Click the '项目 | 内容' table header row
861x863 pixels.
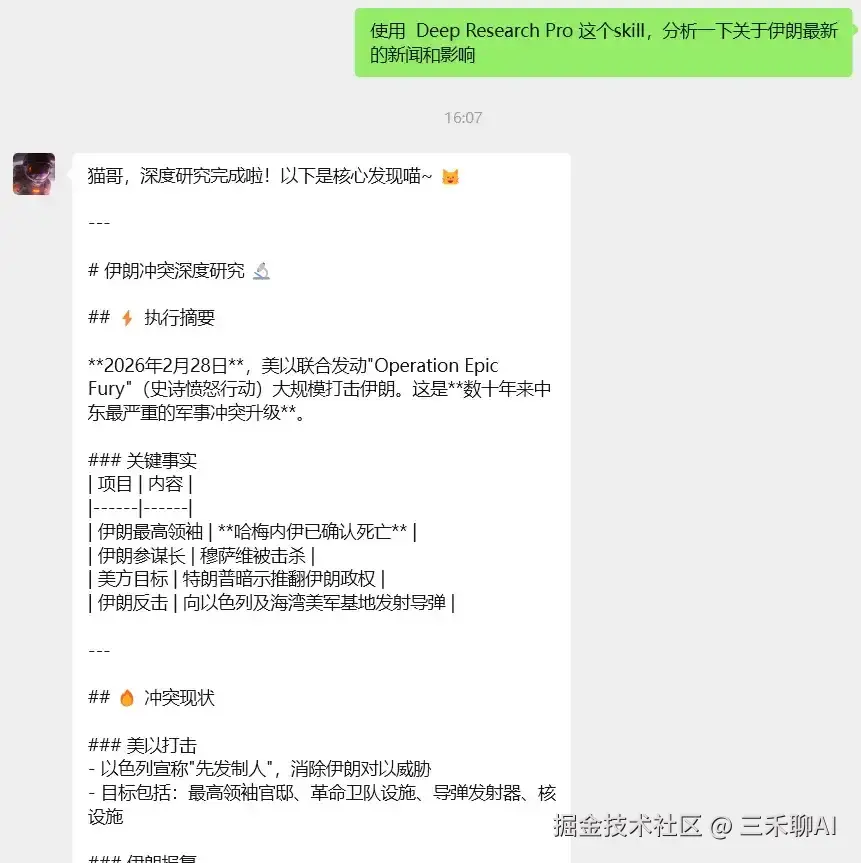(x=140, y=484)
